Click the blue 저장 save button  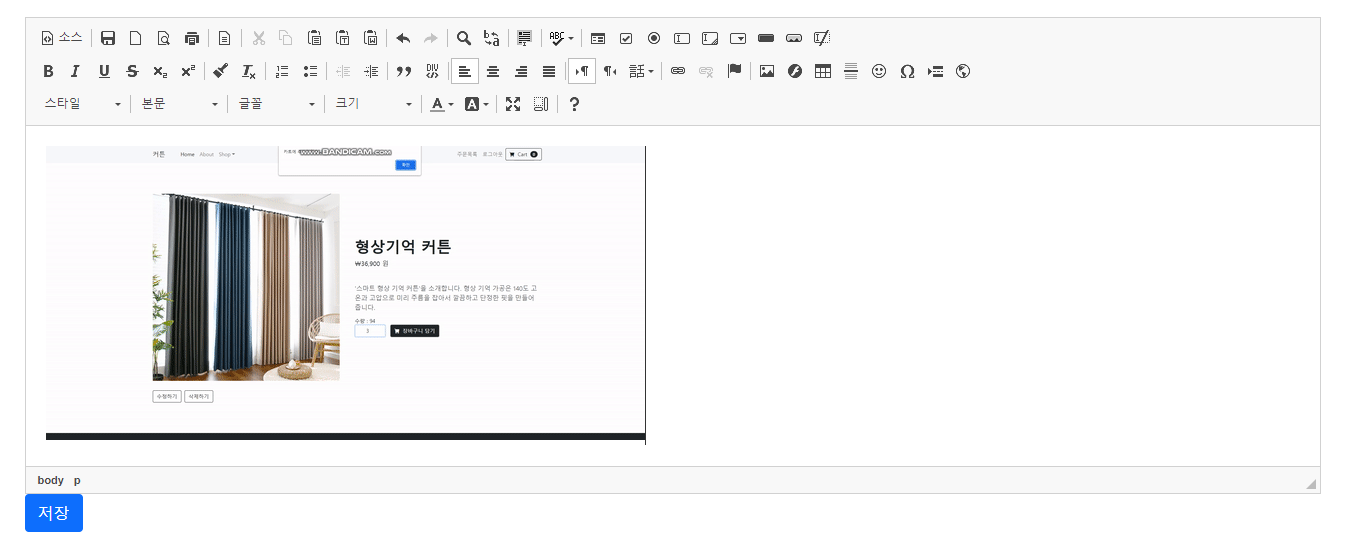coord(54,513)
